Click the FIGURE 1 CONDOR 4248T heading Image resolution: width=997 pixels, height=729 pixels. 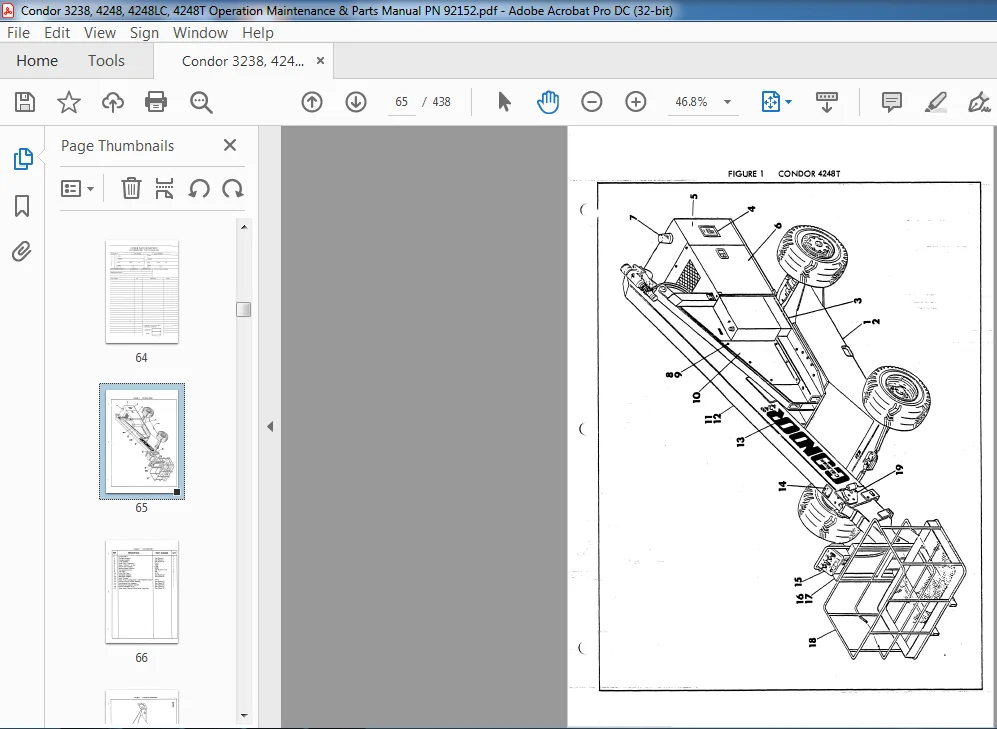tap(784, 174)
